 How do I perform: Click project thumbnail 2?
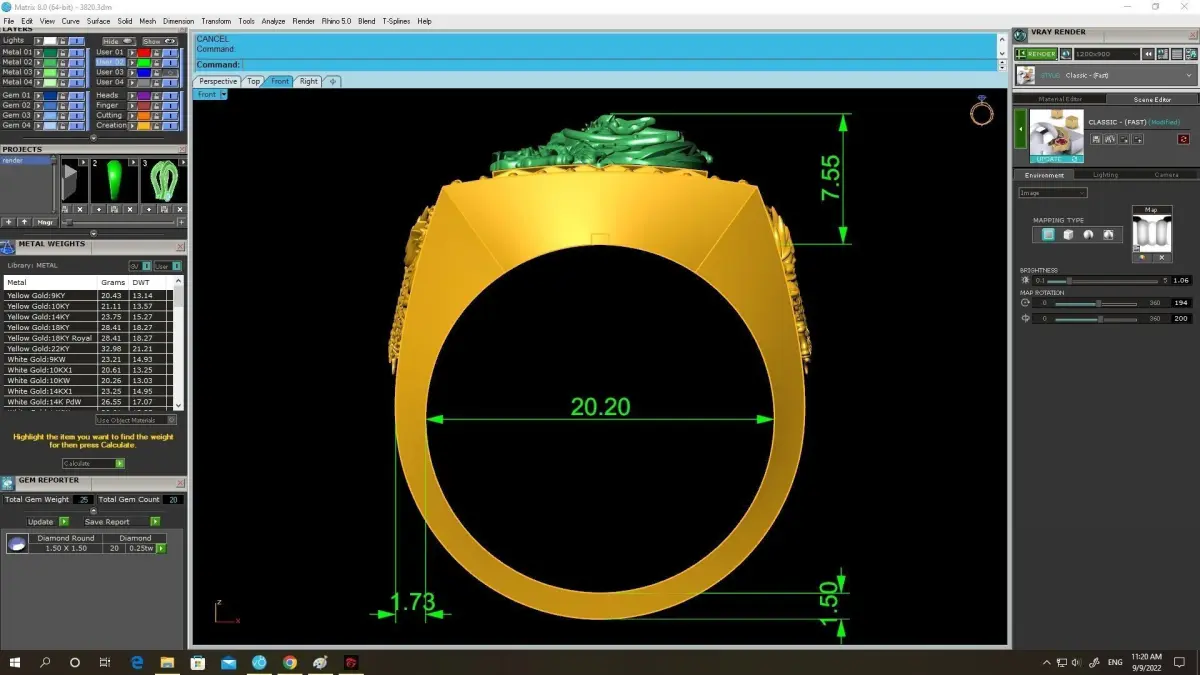[x=114, y=181]
